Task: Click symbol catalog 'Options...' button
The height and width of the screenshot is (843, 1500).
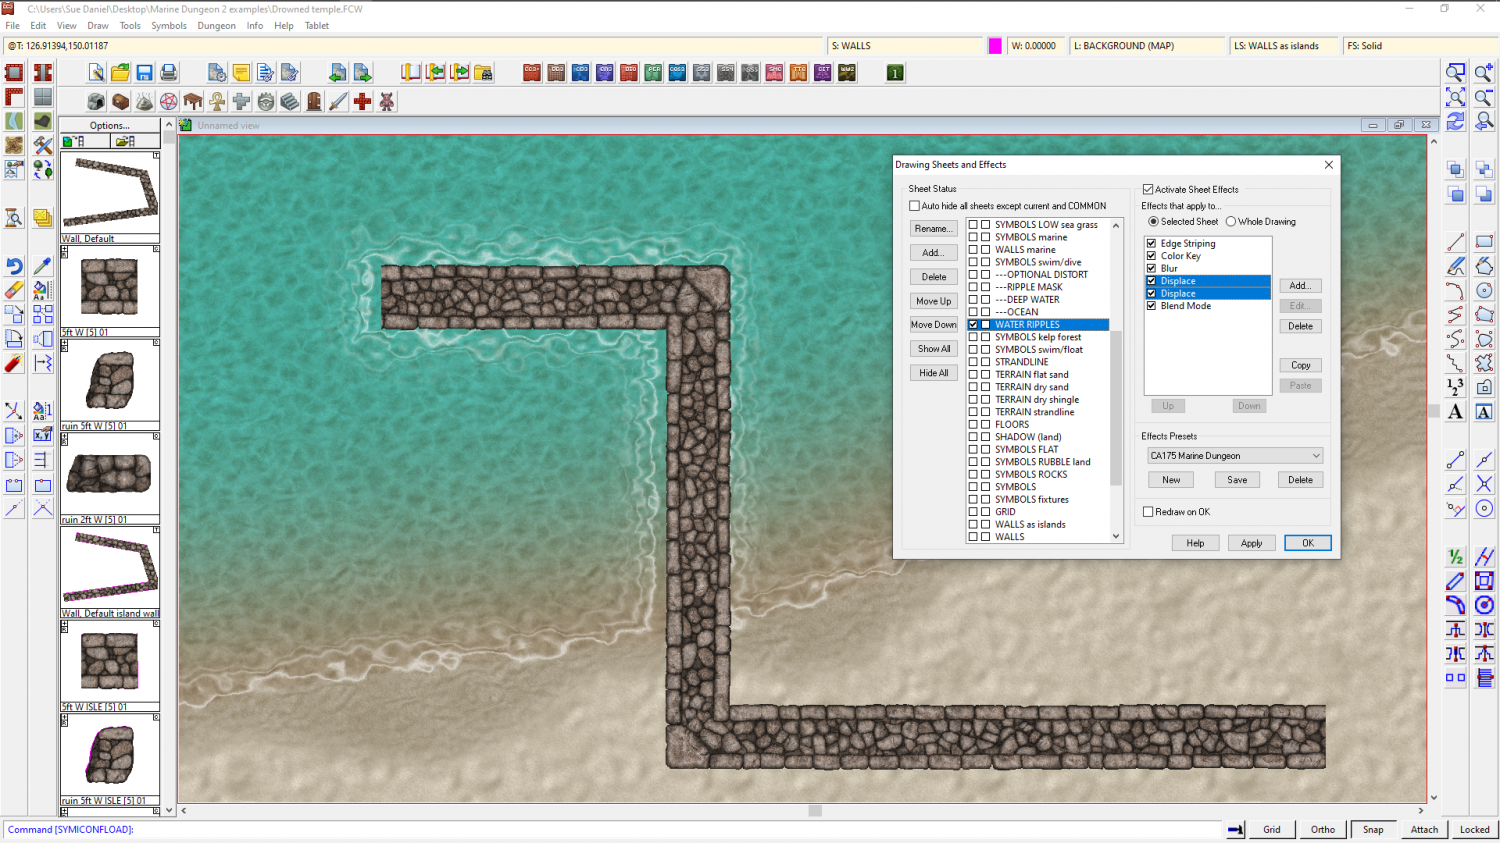Action: click(x=110, y=125)
